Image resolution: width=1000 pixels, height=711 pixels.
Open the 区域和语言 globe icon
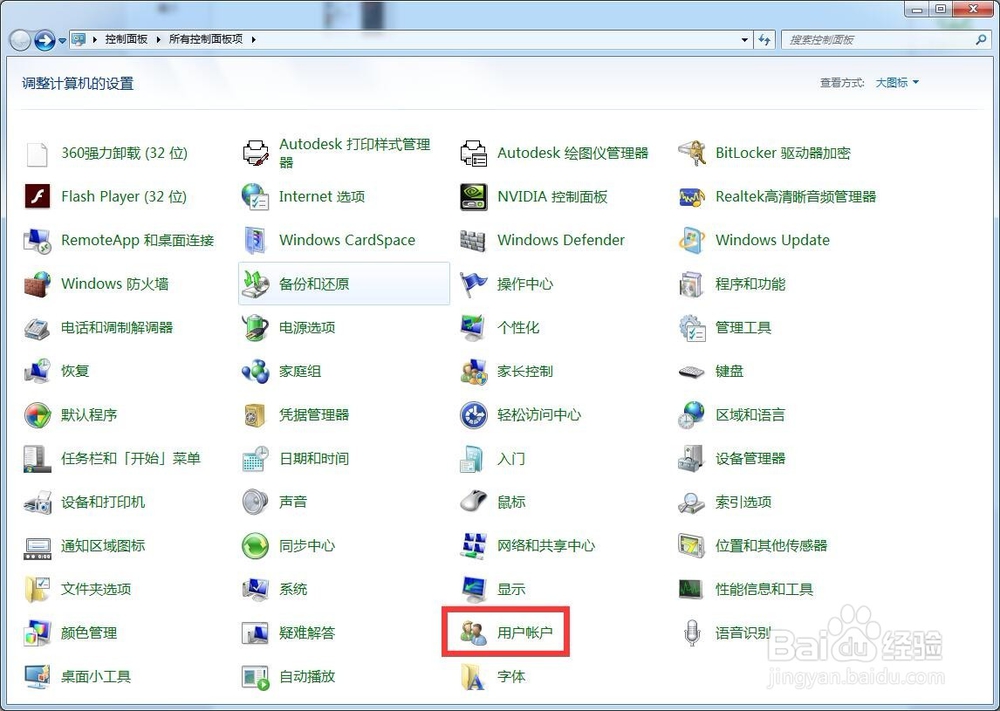(691, 415)
